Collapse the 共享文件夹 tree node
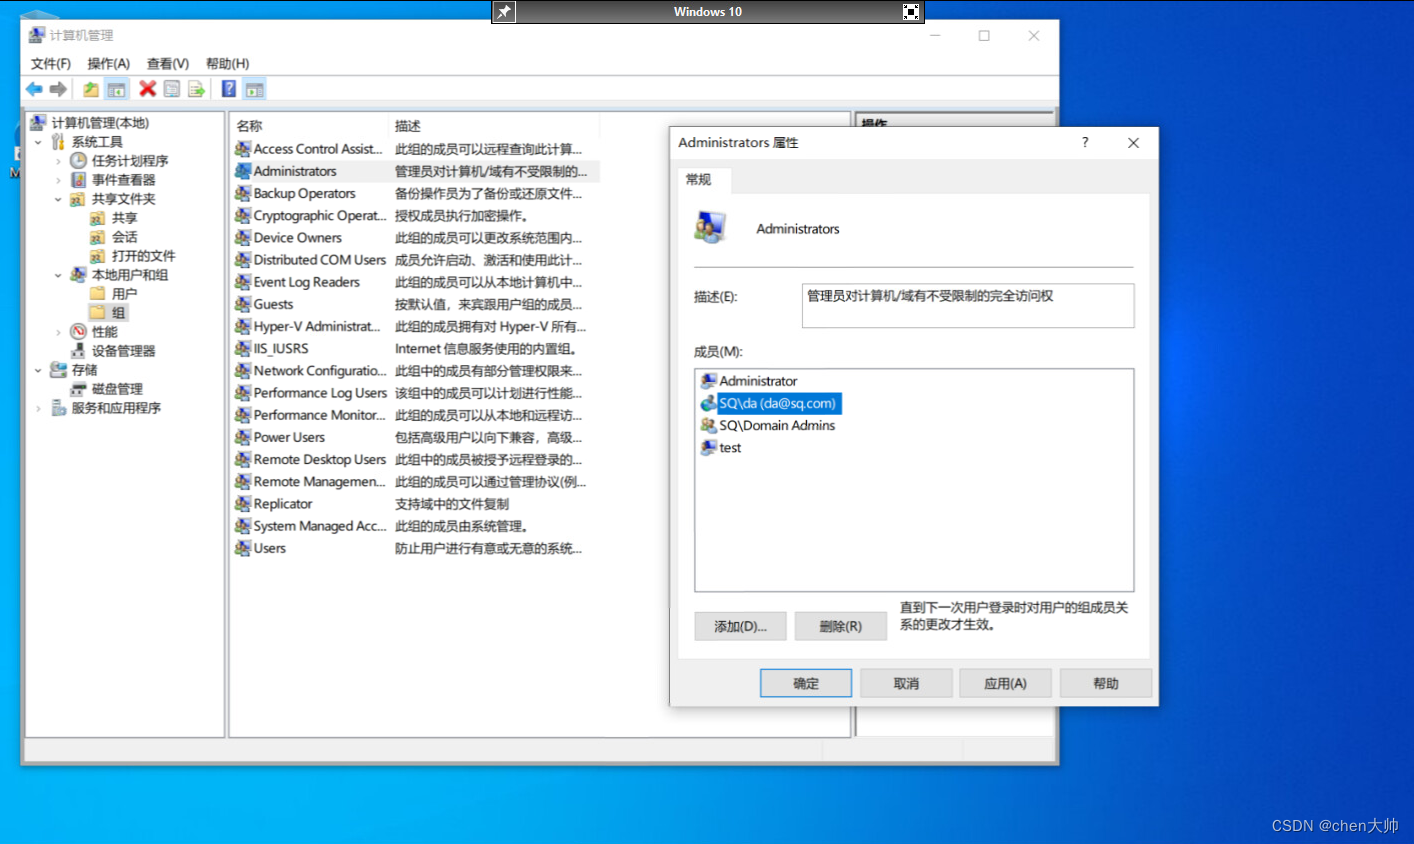The image size is (1414, 844). pos(58,199)
